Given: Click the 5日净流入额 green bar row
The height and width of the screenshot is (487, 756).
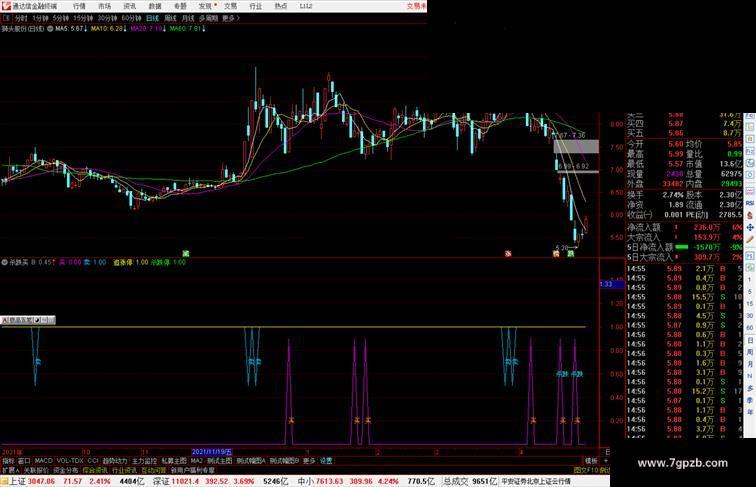Looking at the screenshot, I should (685, 247).
